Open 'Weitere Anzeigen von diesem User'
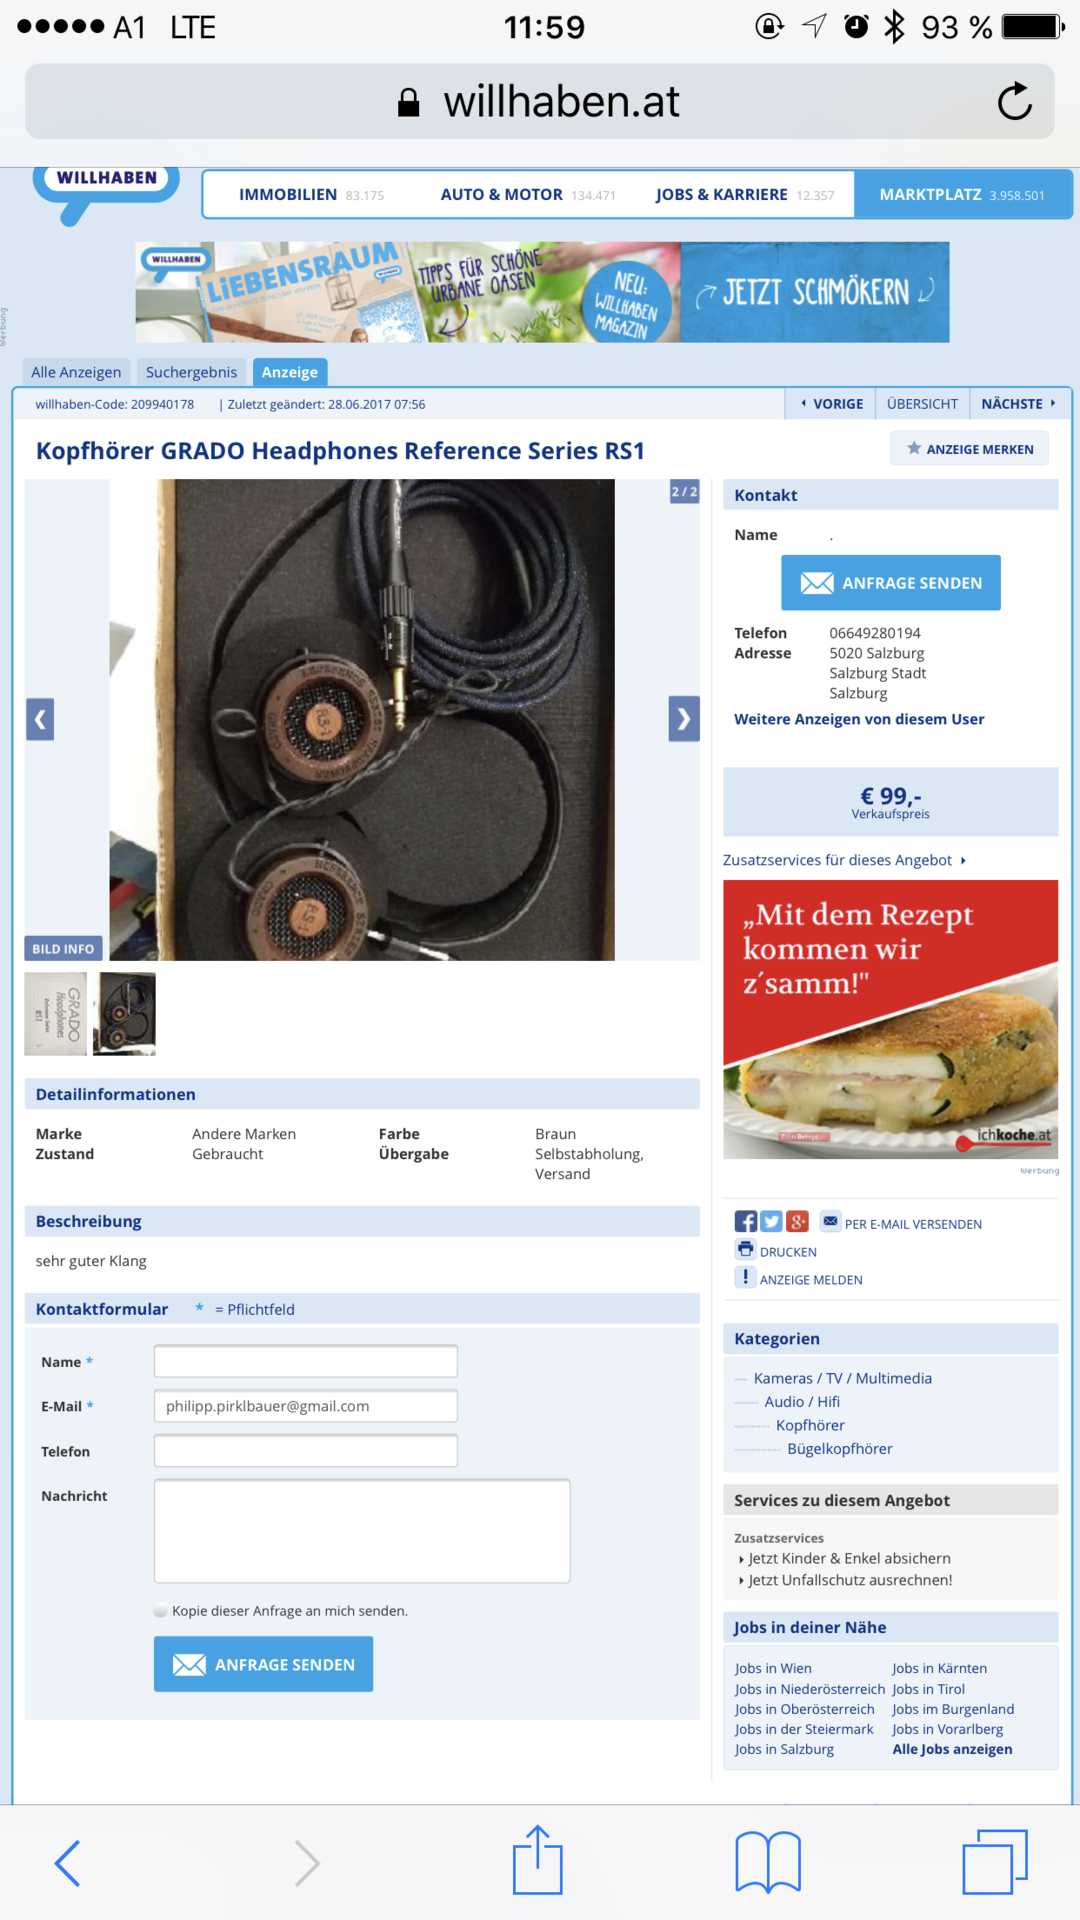Viewport: 1080px width, 1920px height. (858, 719)
